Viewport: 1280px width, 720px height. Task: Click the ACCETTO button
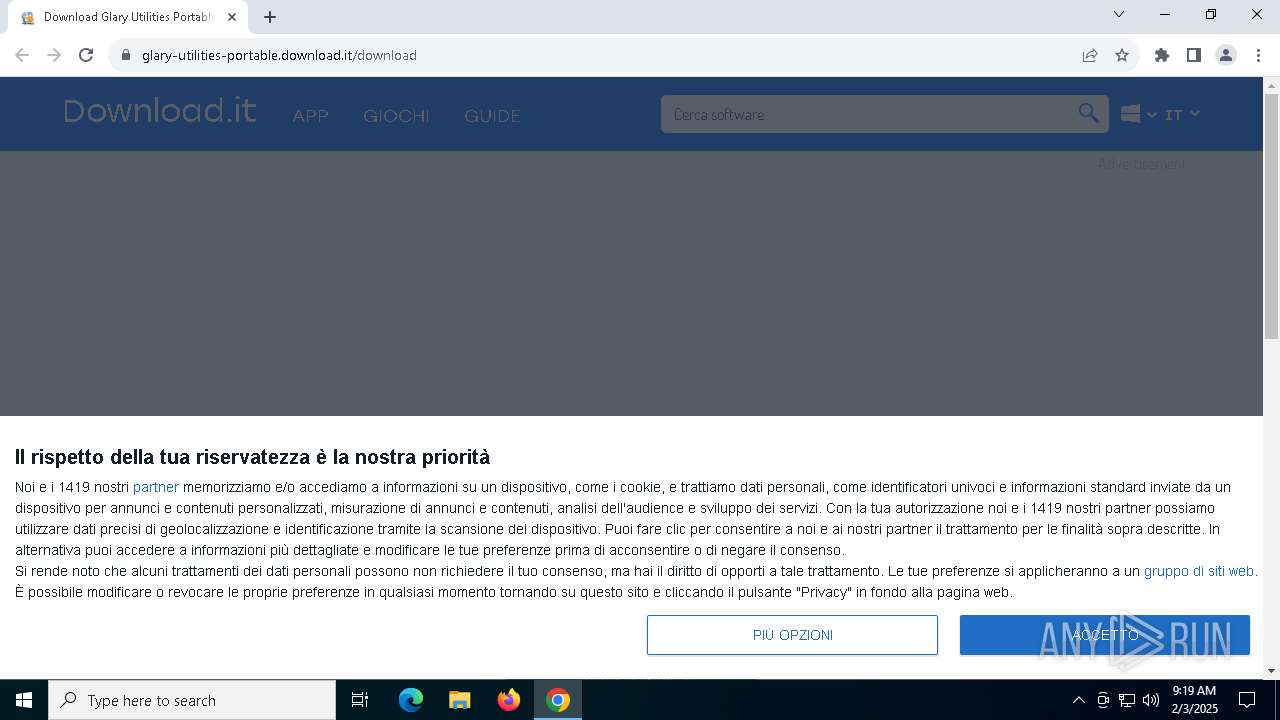(1105, 635)
